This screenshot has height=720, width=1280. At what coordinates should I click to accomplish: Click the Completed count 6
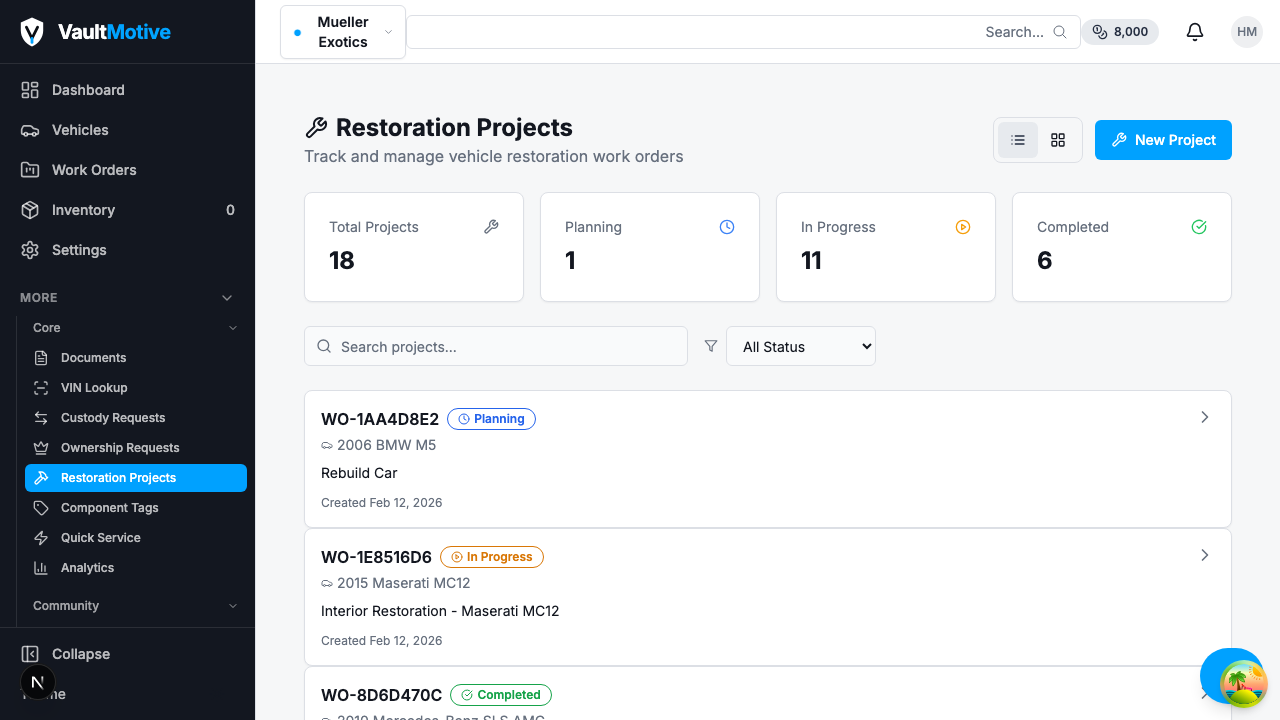click(1045, 261)
